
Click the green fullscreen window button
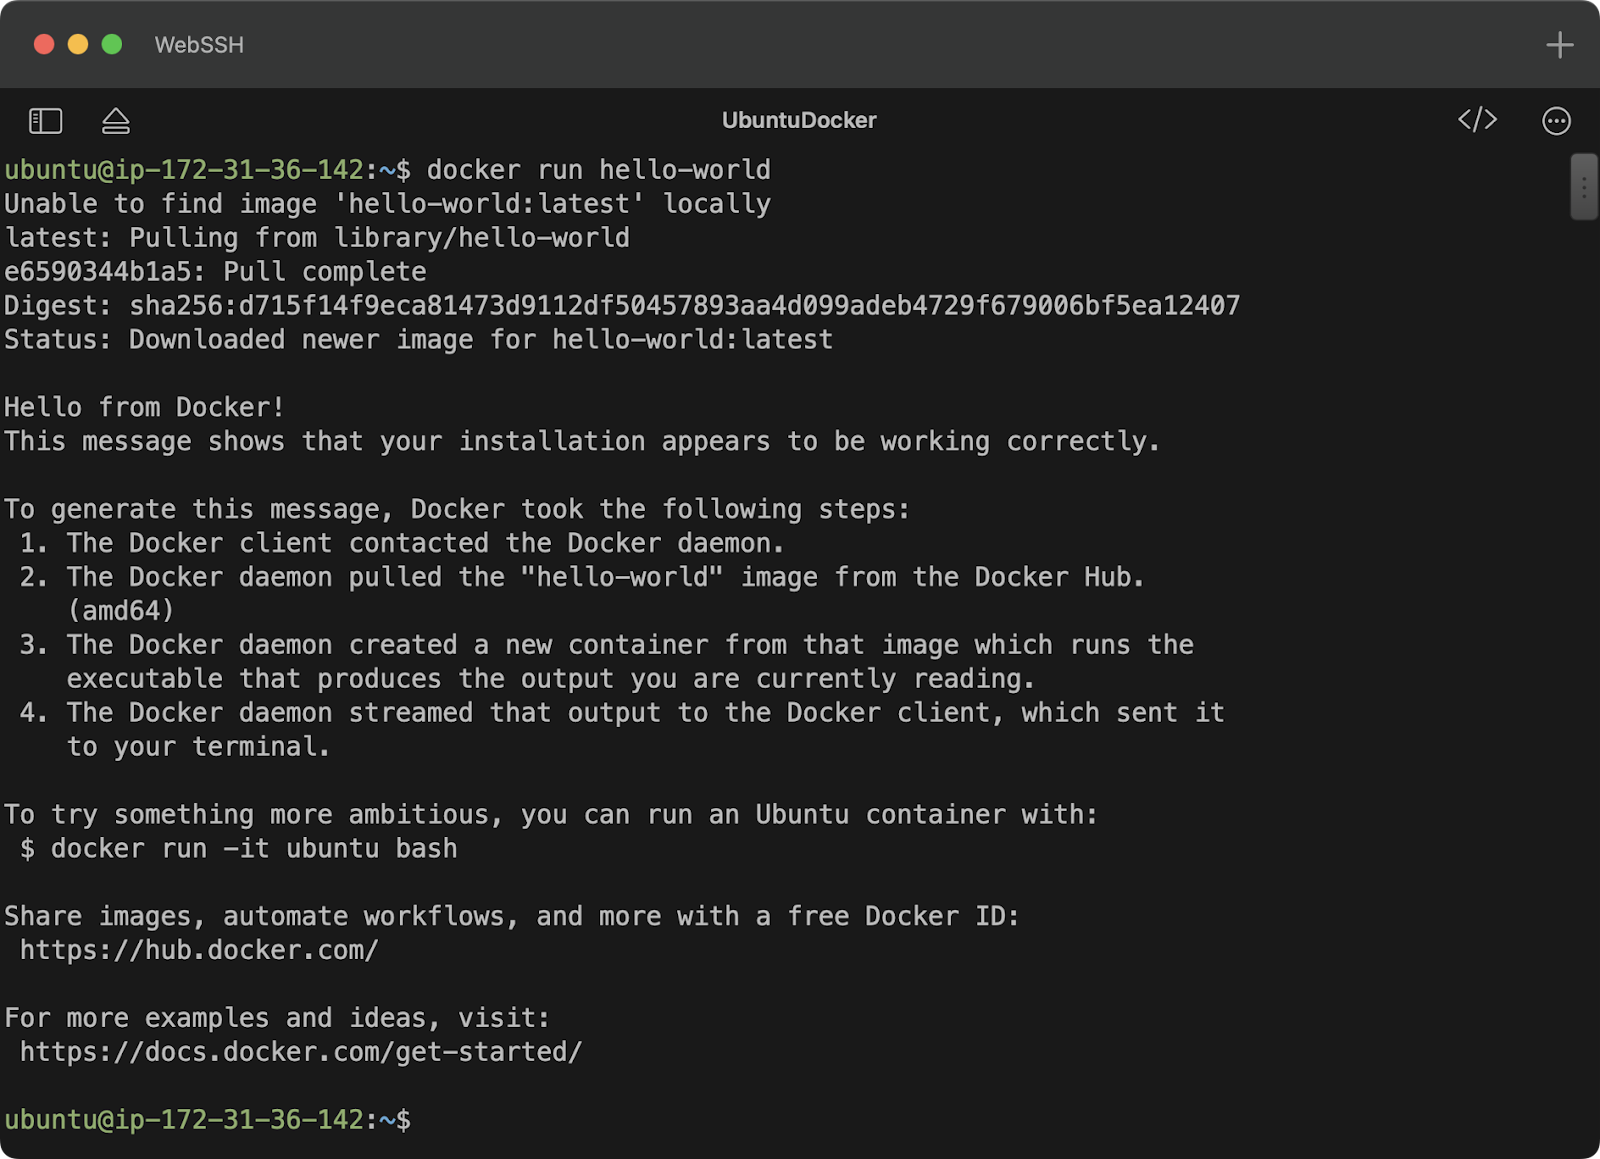112,44
